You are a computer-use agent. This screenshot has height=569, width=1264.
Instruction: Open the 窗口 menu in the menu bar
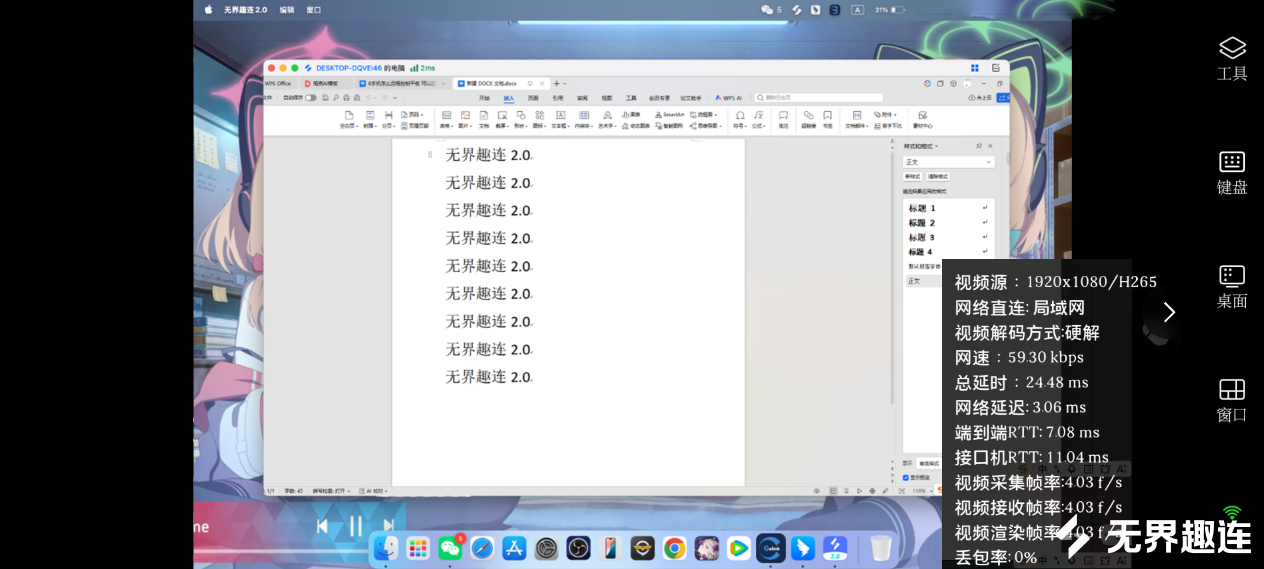click(314, 9)
